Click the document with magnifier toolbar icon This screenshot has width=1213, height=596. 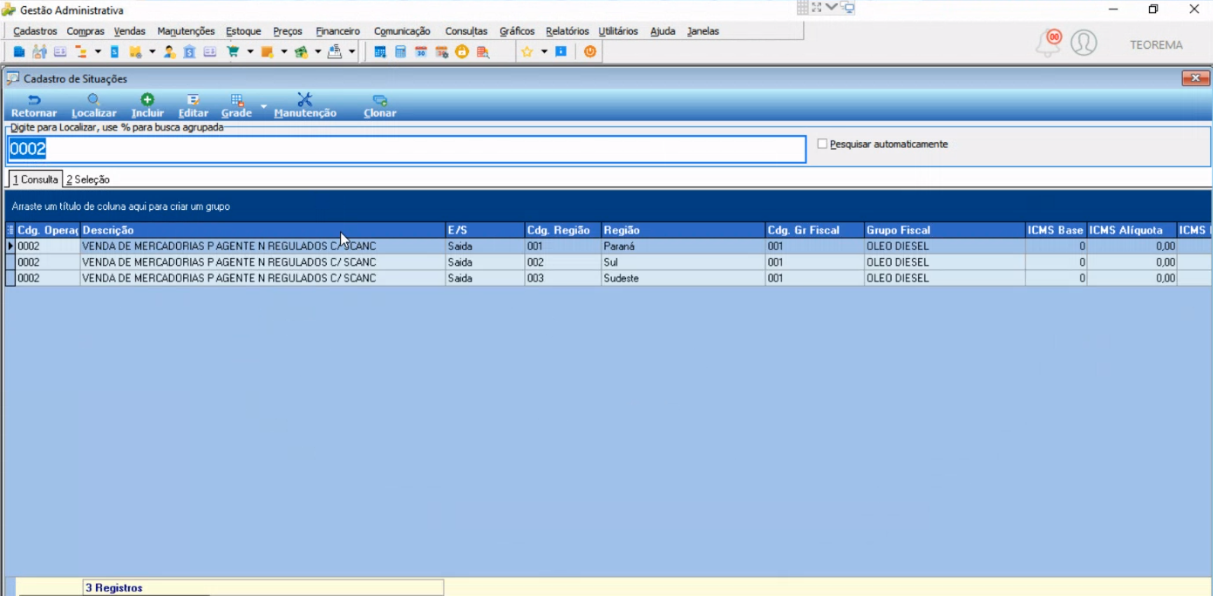click(483, 51)
